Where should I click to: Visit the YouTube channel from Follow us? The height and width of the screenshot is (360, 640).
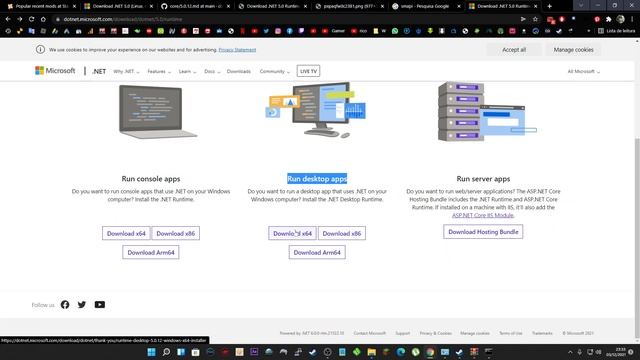point(100,304)
